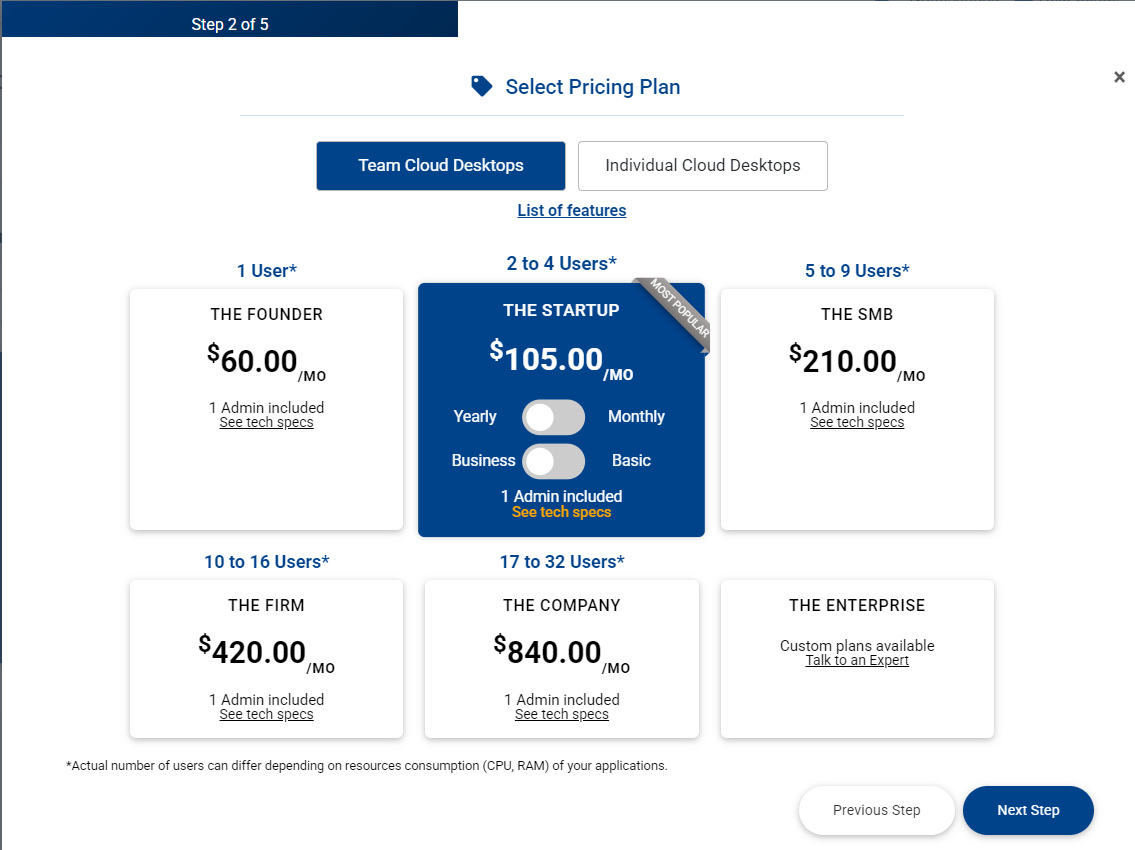Screen dimensions: 1135x850
Task: Toggle the Business/Basic plan switch
Action: click(553, 461)
